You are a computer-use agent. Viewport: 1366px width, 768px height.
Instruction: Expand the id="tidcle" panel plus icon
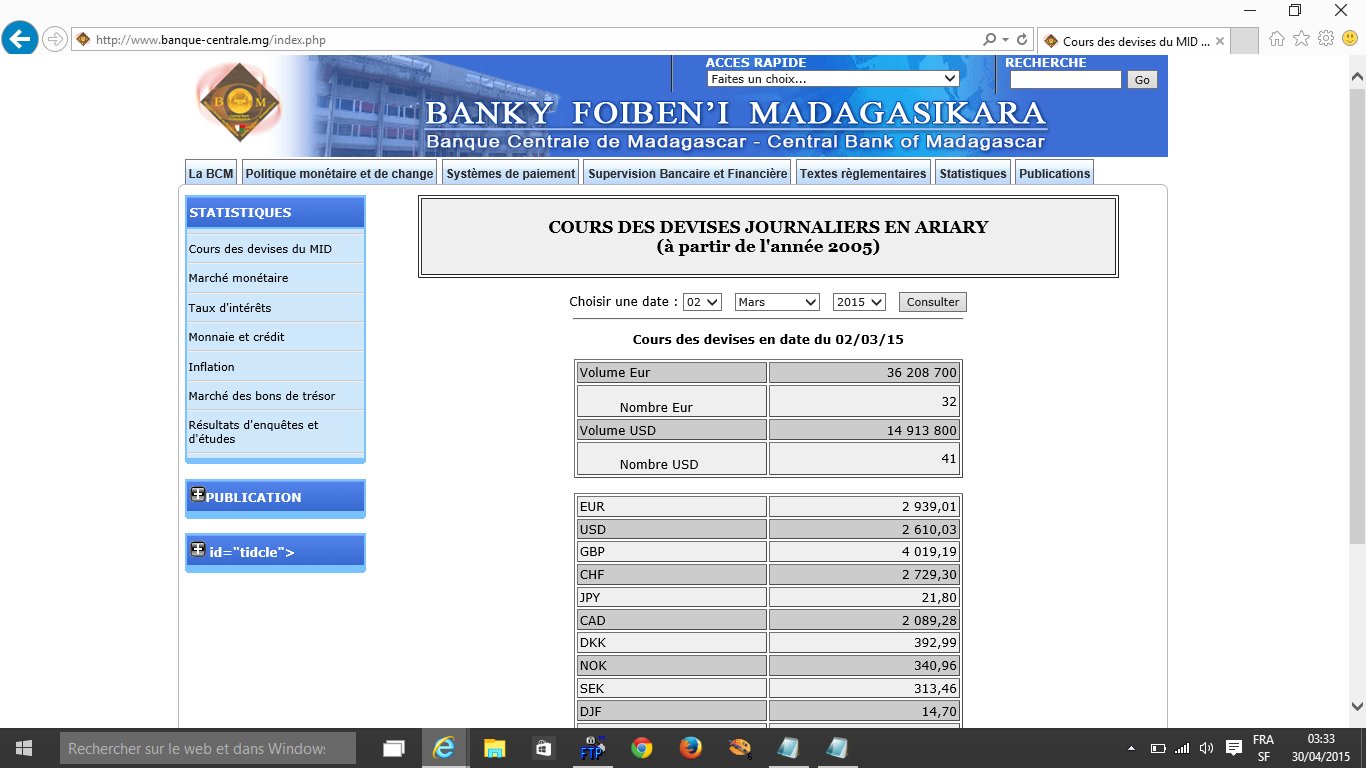coord(197,549)
